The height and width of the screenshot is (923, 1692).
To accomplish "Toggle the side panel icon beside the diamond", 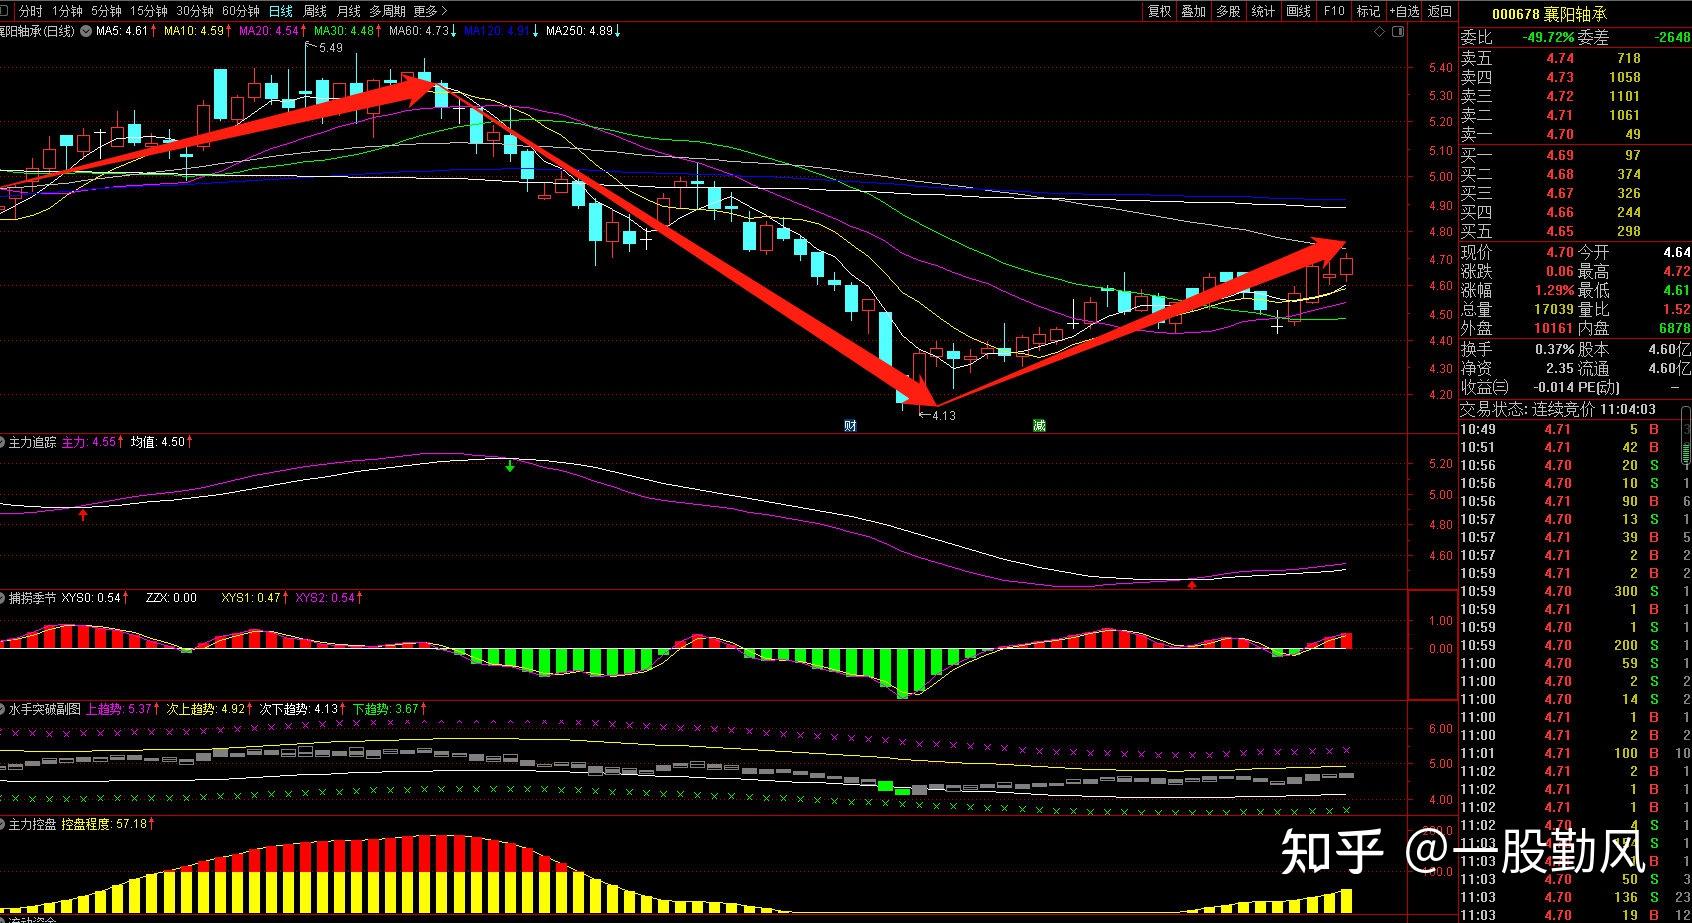I will coord(1399,31).
